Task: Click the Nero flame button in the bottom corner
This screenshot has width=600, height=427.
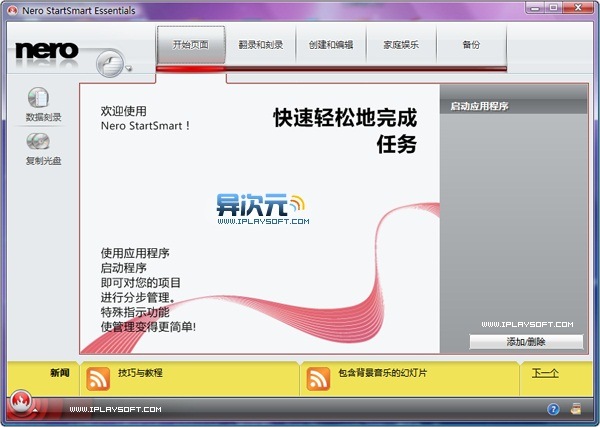Action: coord(21,402)
